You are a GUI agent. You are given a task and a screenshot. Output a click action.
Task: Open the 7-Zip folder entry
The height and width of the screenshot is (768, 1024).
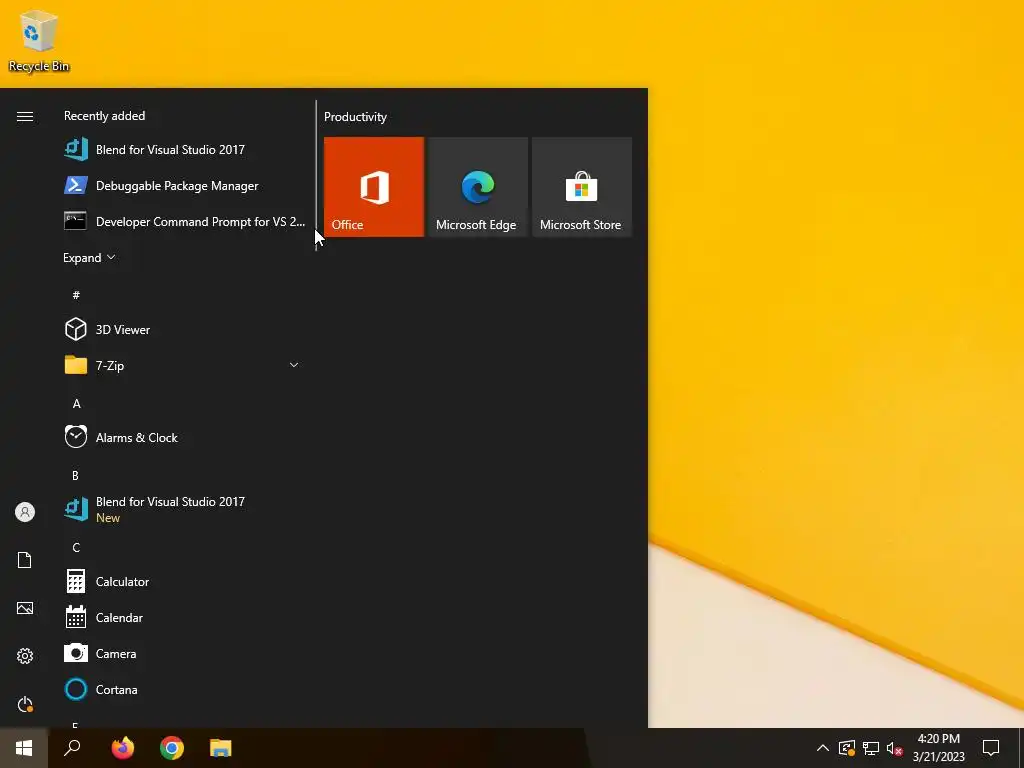[x=185, y=365]
